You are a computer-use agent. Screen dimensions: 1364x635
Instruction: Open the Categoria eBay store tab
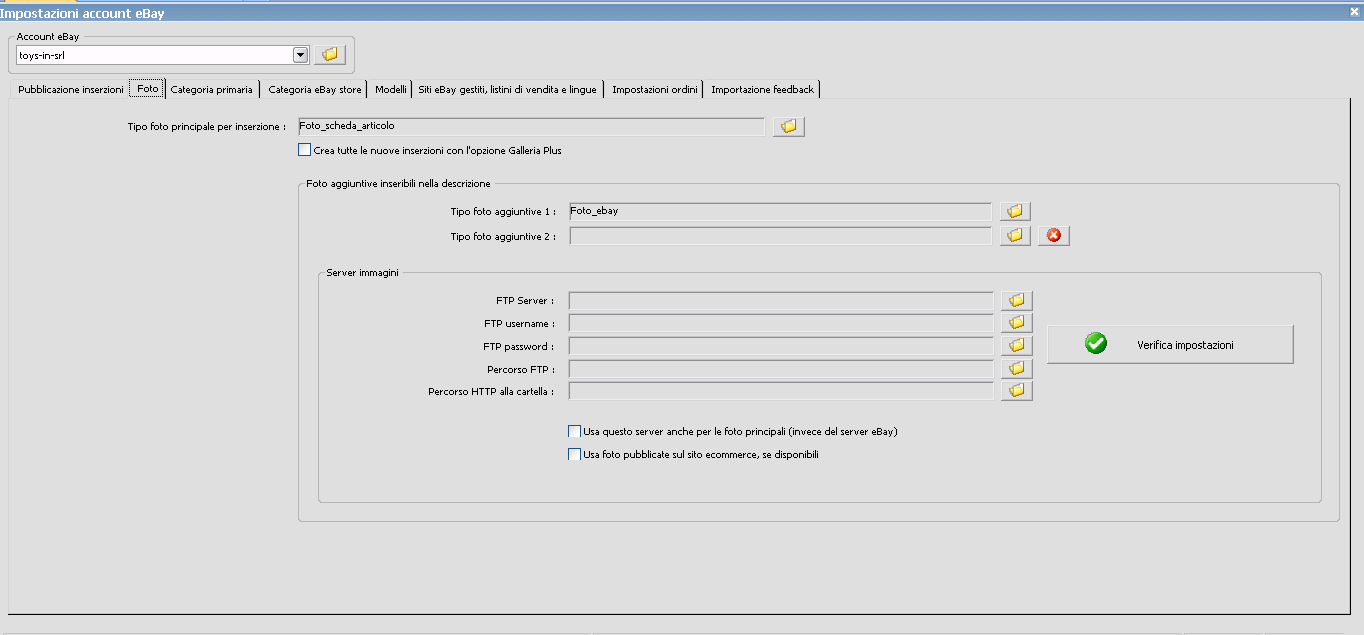pos(315,89)
